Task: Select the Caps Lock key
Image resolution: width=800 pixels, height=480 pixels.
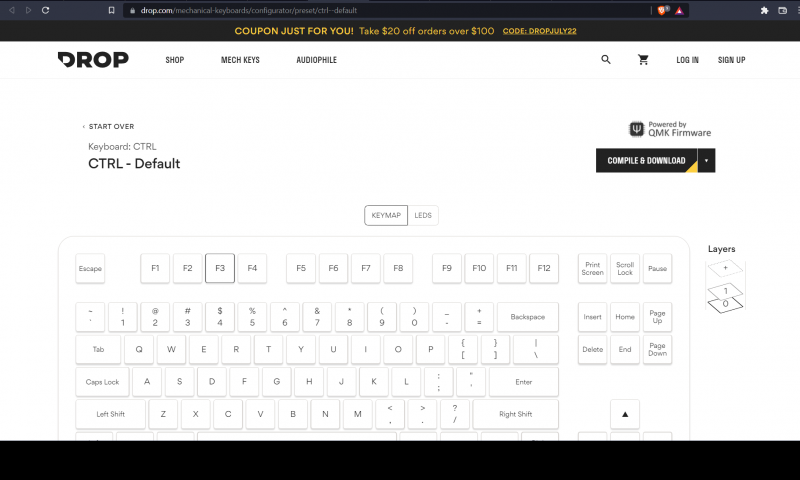Action: click(102, 382)
